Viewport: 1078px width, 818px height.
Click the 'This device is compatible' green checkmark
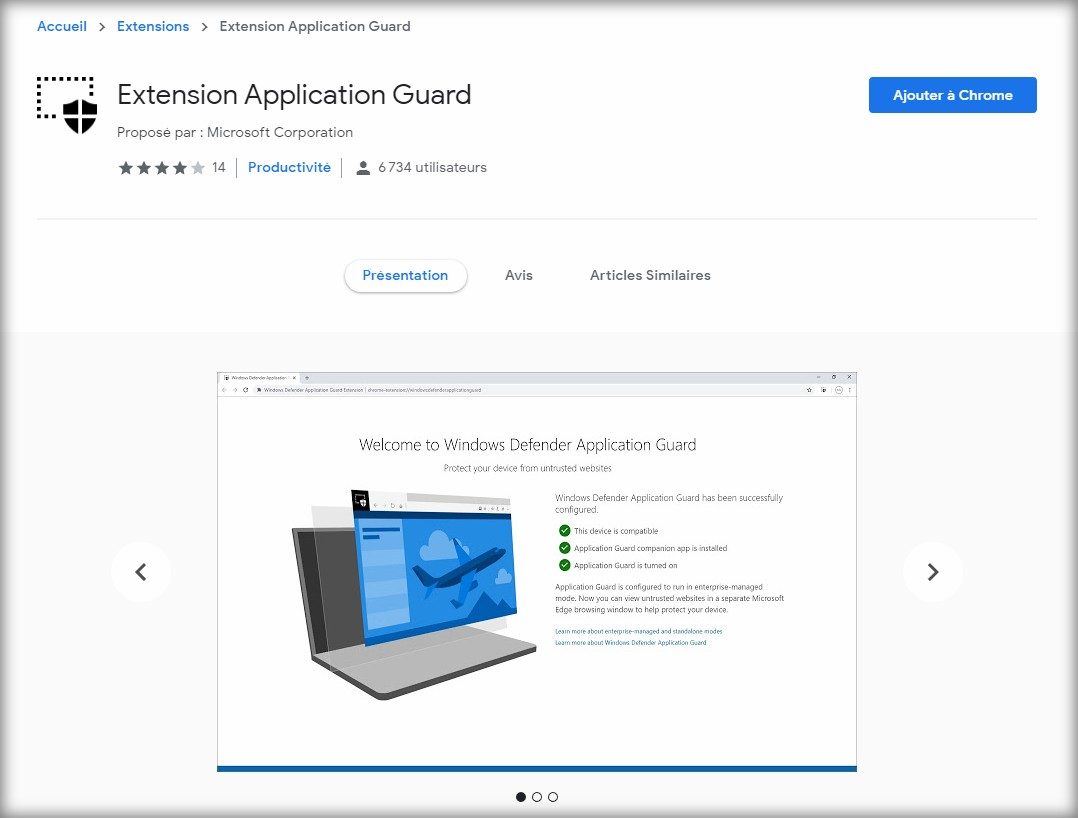point(564,531)
